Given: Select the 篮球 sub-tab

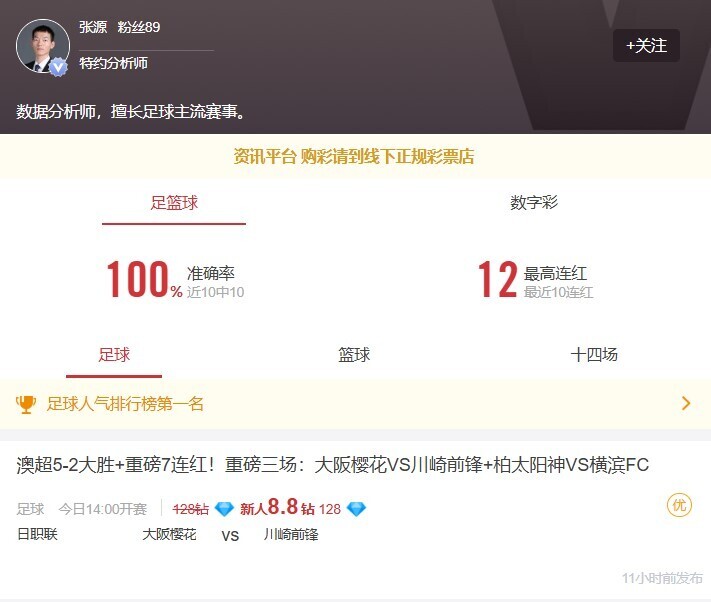Looking at the screenshot, I should 354,355.
